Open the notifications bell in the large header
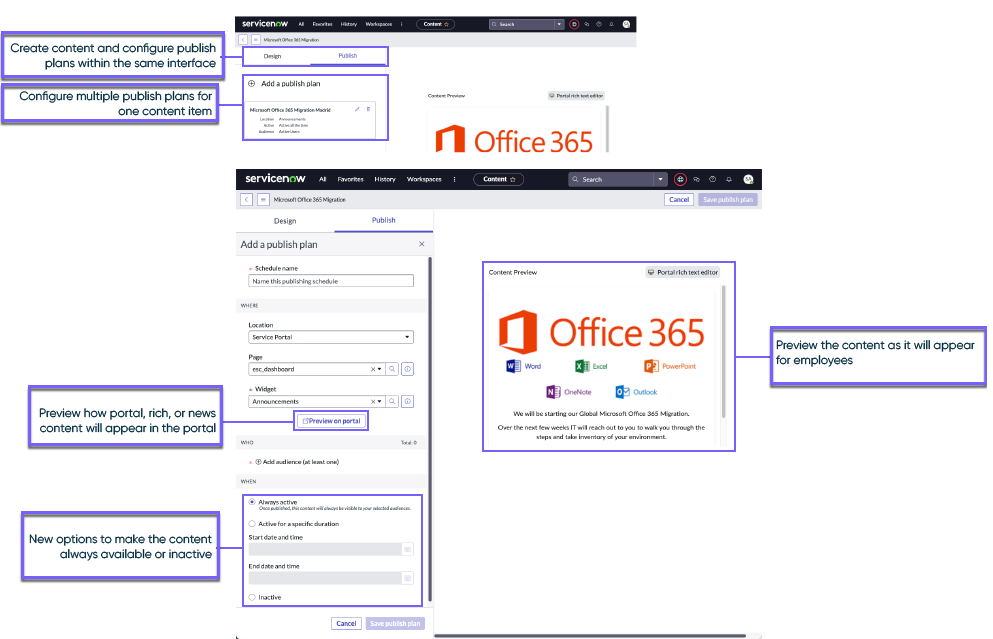 [x=729, y=179]
